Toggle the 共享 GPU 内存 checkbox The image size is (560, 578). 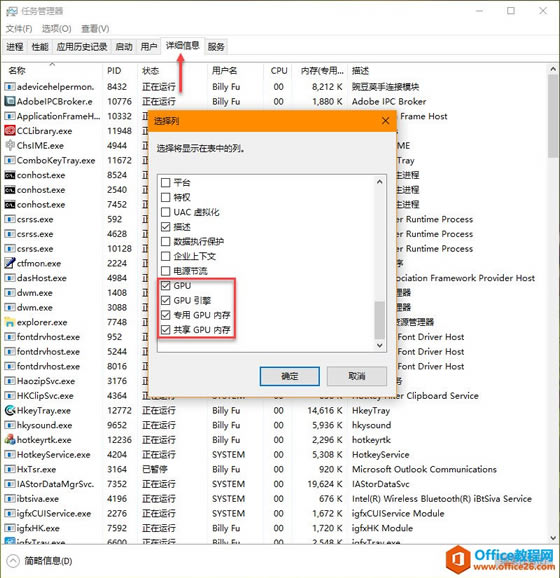[166, 330]
